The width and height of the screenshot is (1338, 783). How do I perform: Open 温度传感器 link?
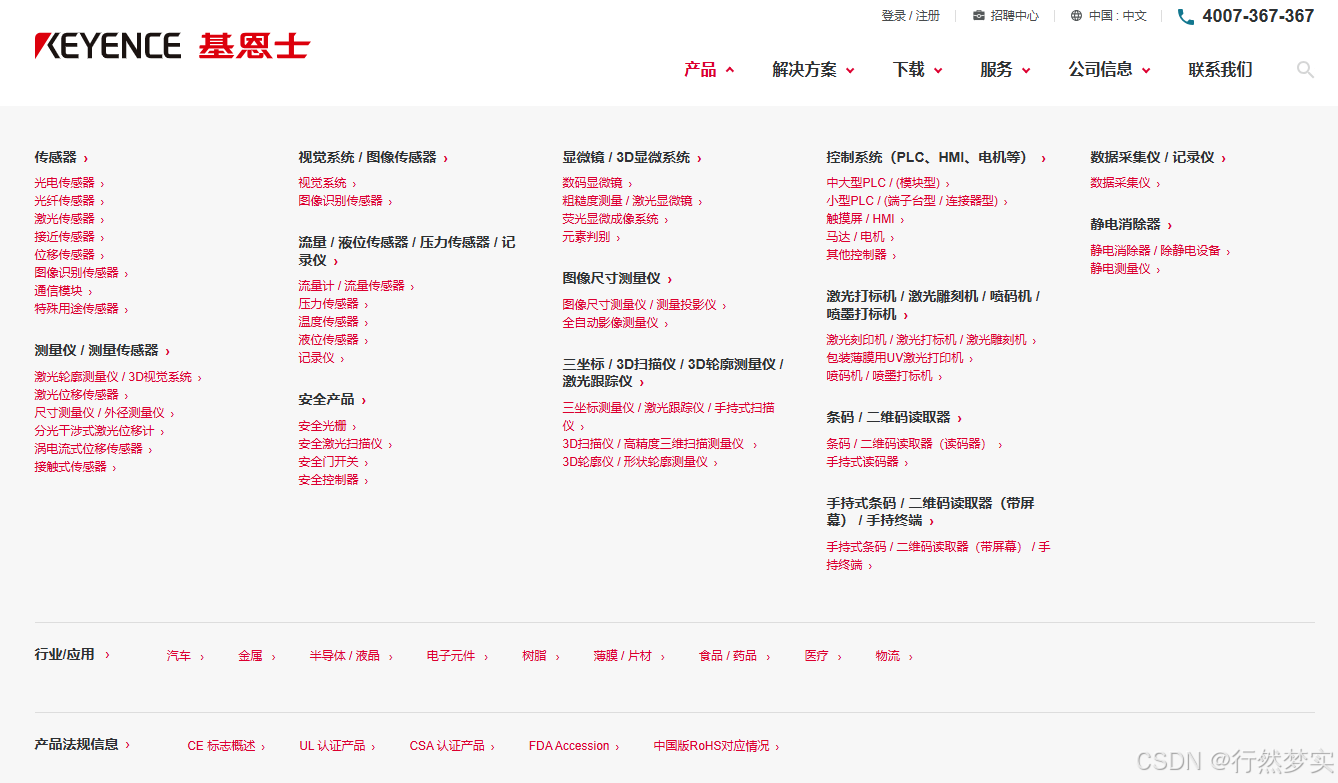click(333, 322)
